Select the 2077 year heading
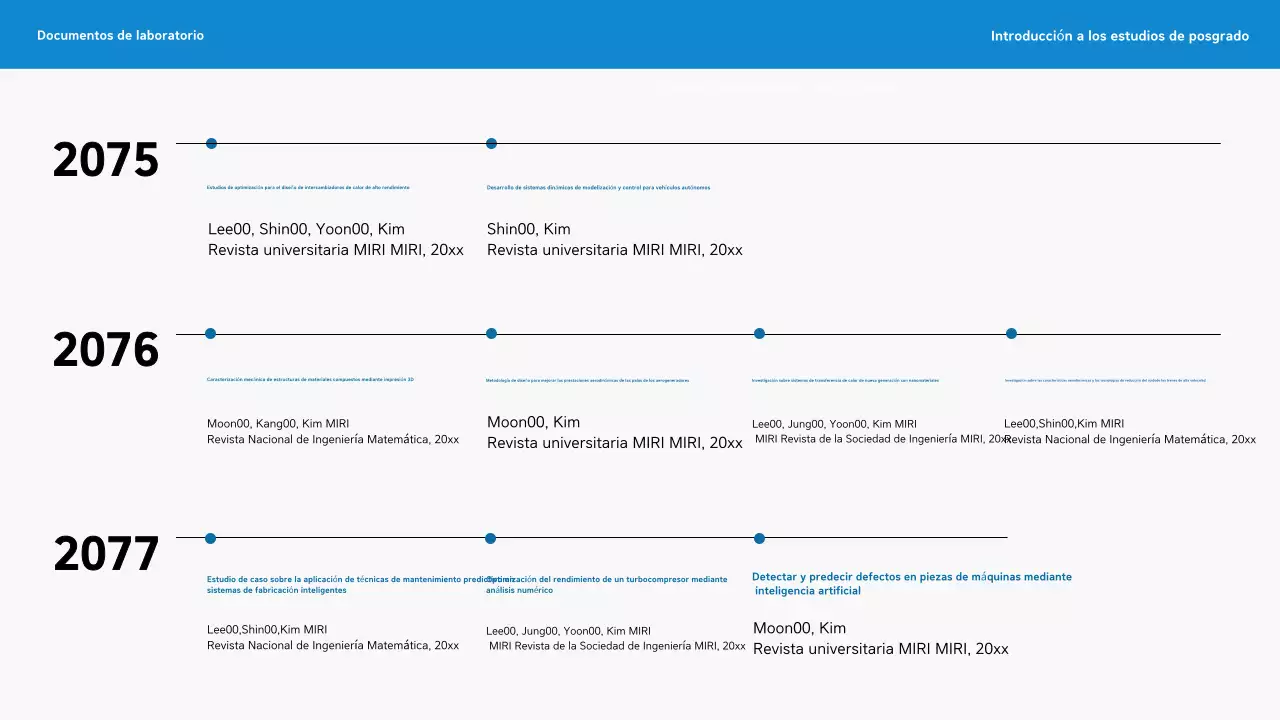The width and height of the screenshot is (1280, 720). click(x=105, y=554)
